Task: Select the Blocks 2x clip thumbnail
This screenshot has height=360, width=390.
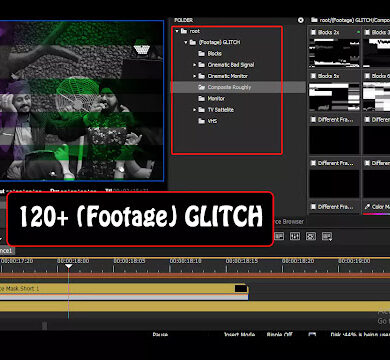Action: 334,53
